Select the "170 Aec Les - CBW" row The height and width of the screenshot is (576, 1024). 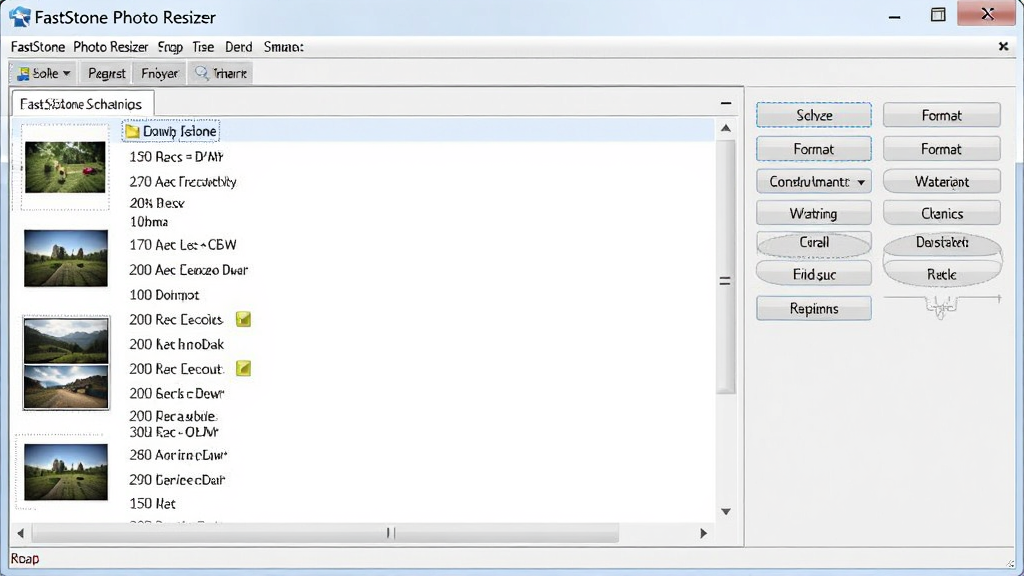[182, 245]
